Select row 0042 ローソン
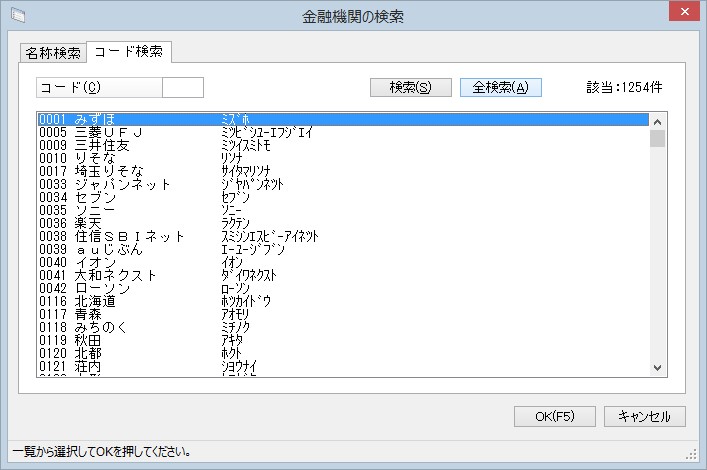The image size is (707, 470). [x=343, y=288]
